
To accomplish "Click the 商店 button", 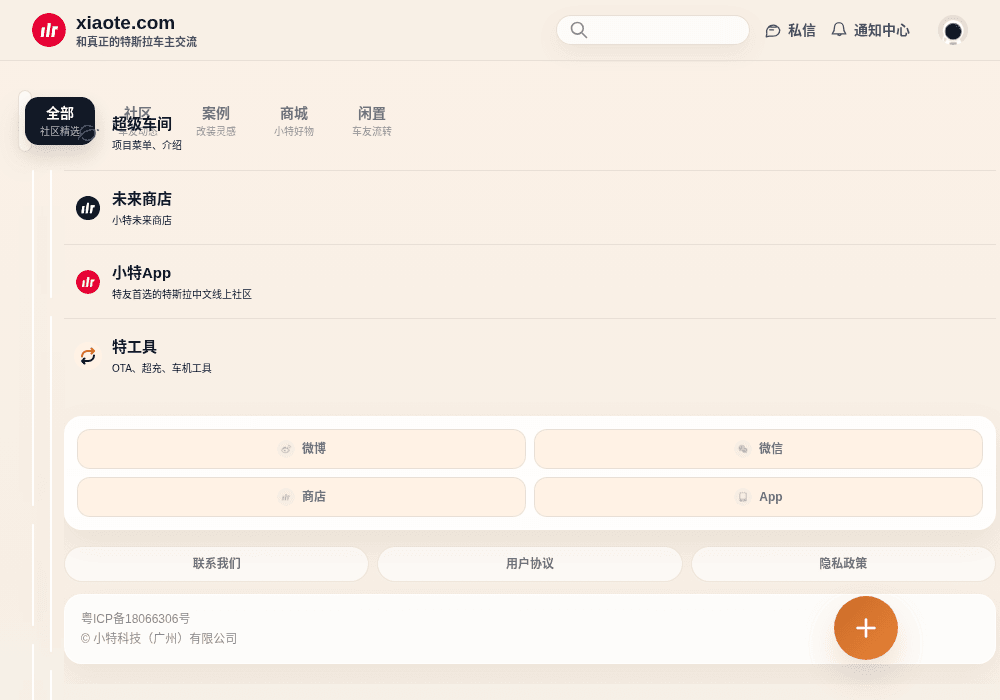I will click(301, 497).
